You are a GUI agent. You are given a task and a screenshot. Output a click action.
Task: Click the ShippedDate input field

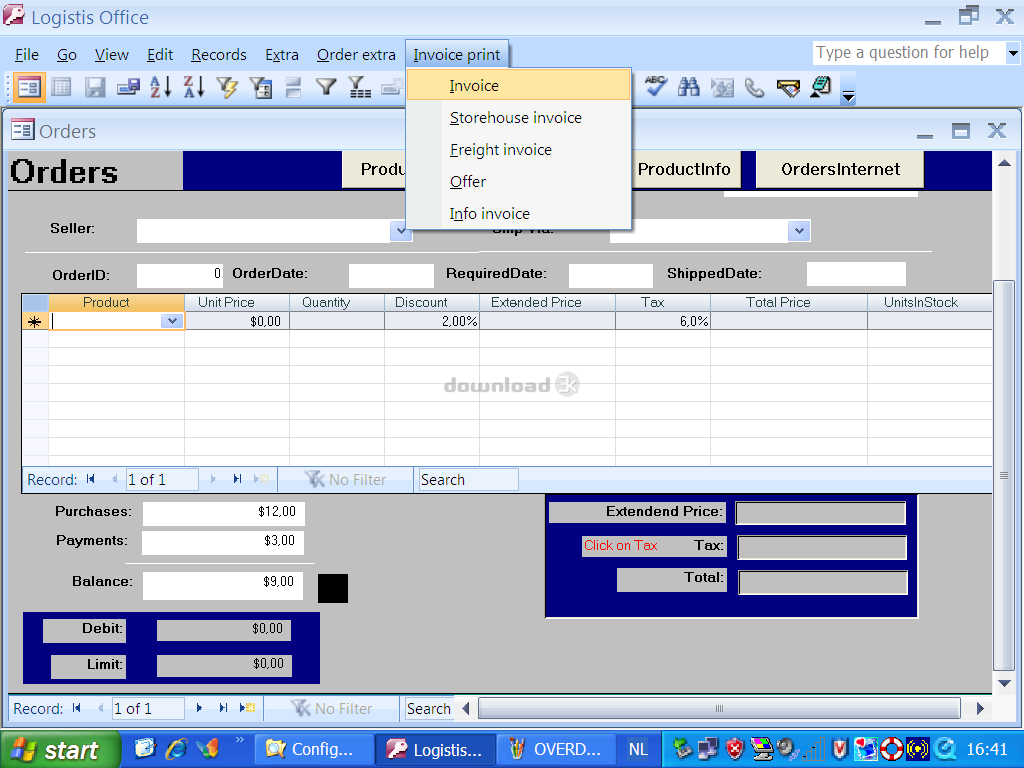[x=856, y=274]
